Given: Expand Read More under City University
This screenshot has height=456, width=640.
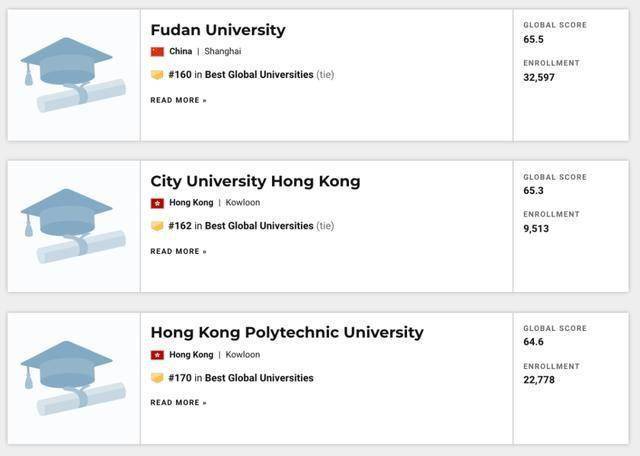Looking at the screenshot, I should pos(178,251).
